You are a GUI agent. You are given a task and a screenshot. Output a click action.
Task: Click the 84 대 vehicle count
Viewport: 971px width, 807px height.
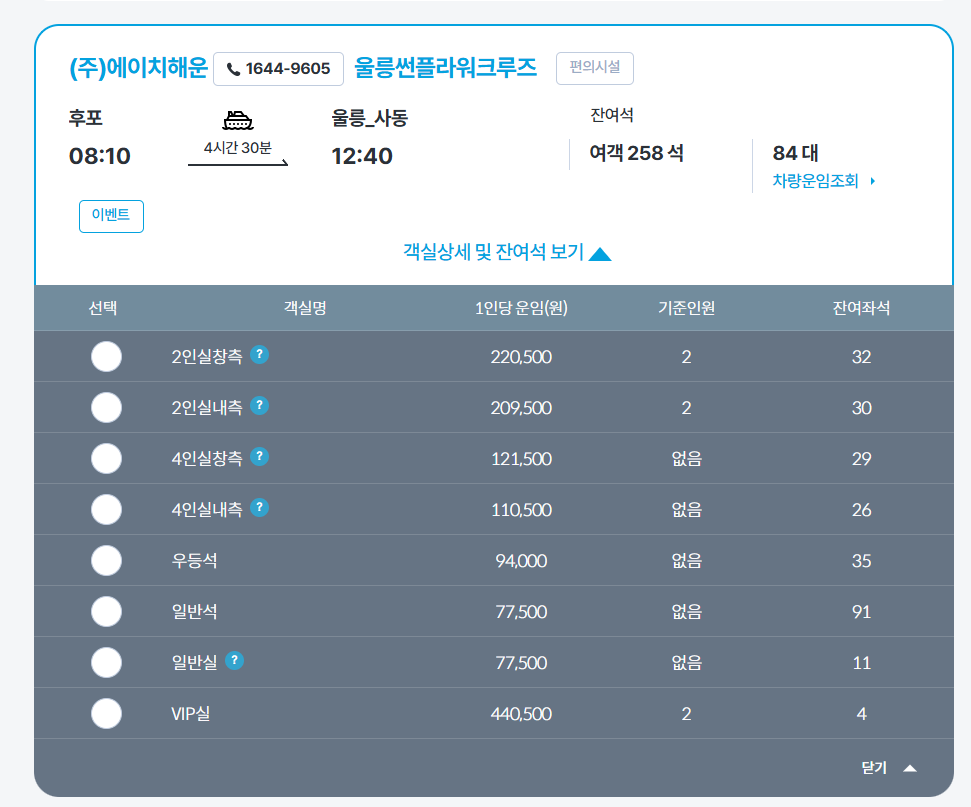[x=796, y=153]
